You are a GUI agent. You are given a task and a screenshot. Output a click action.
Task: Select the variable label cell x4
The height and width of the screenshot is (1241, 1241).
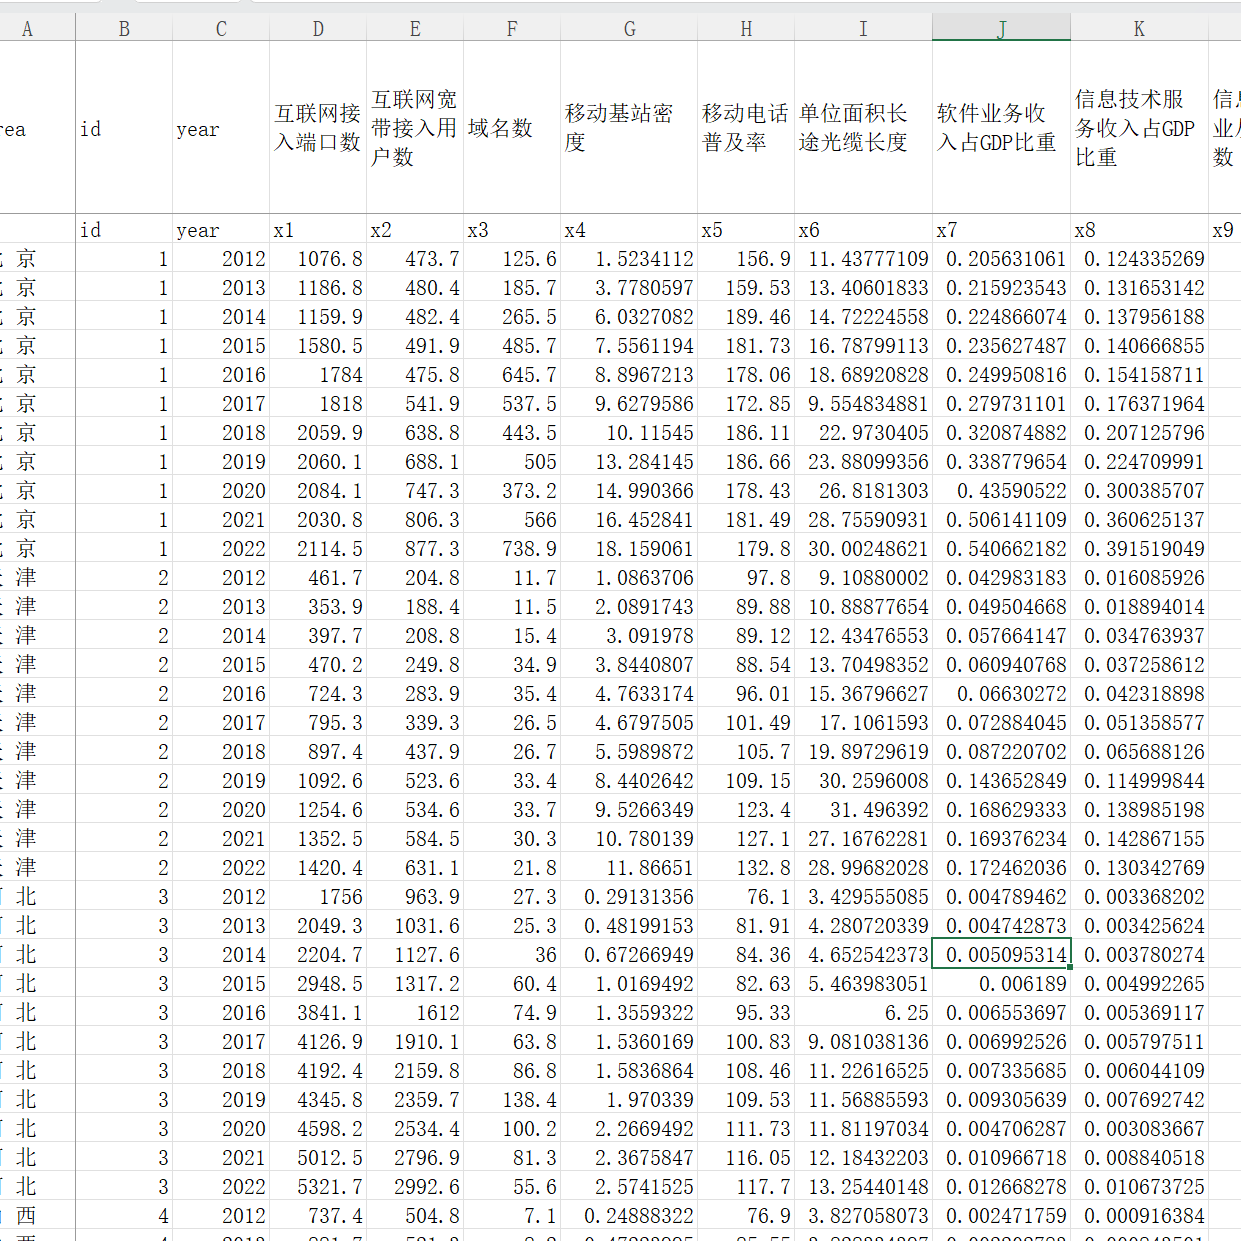coord(629,229)
